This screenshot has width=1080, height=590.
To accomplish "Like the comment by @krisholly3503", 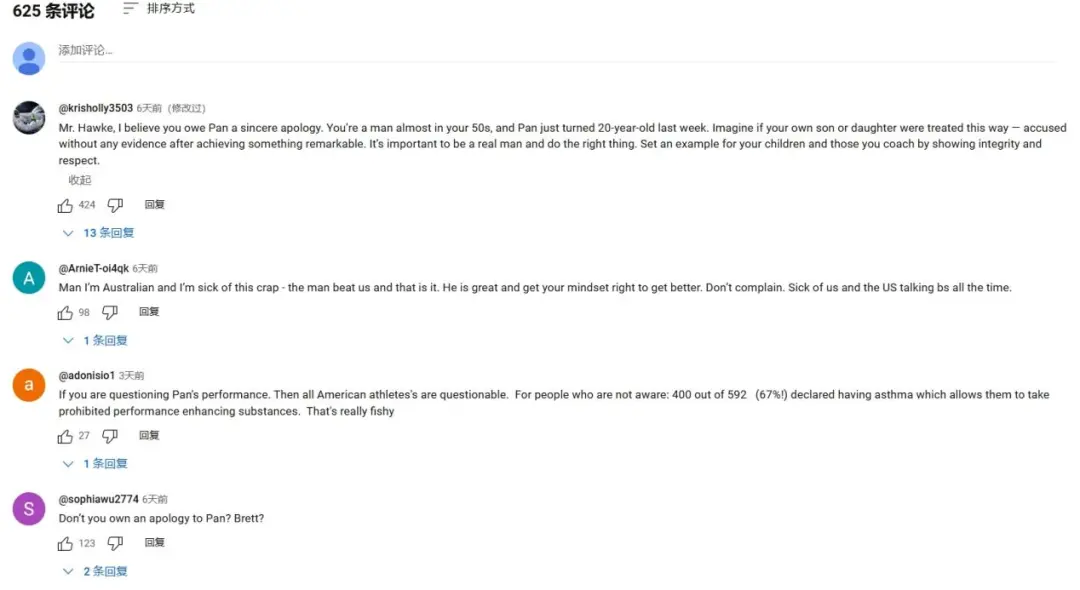I will point(65,205).
